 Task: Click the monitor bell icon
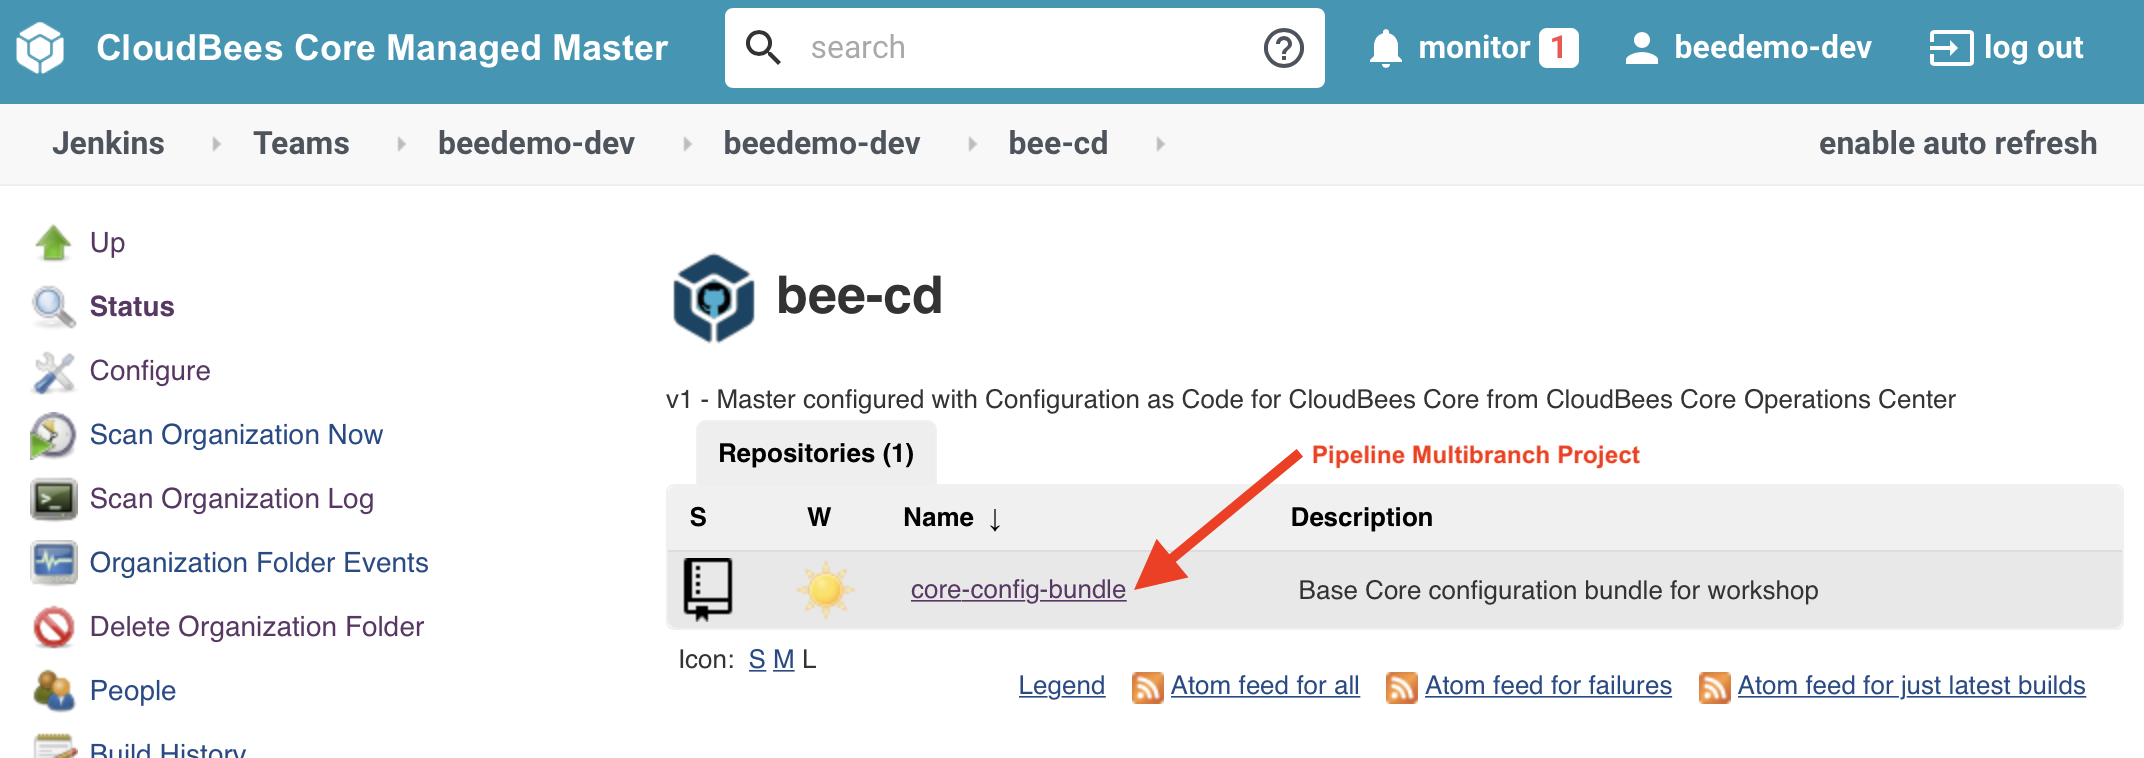tap(1386, 48)
